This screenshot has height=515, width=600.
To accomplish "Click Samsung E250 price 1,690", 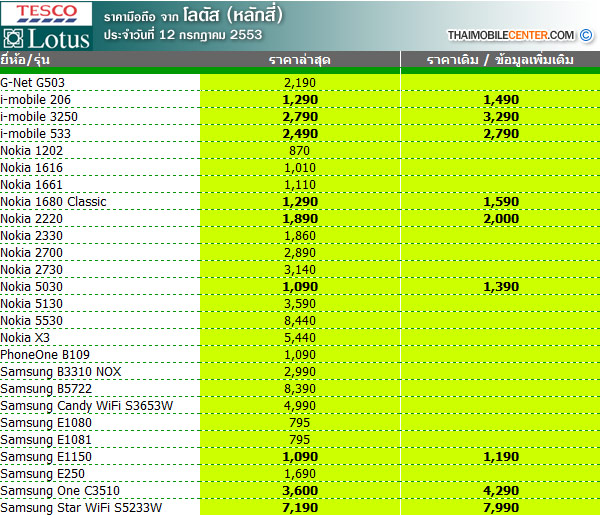I will tap(300, 474).
